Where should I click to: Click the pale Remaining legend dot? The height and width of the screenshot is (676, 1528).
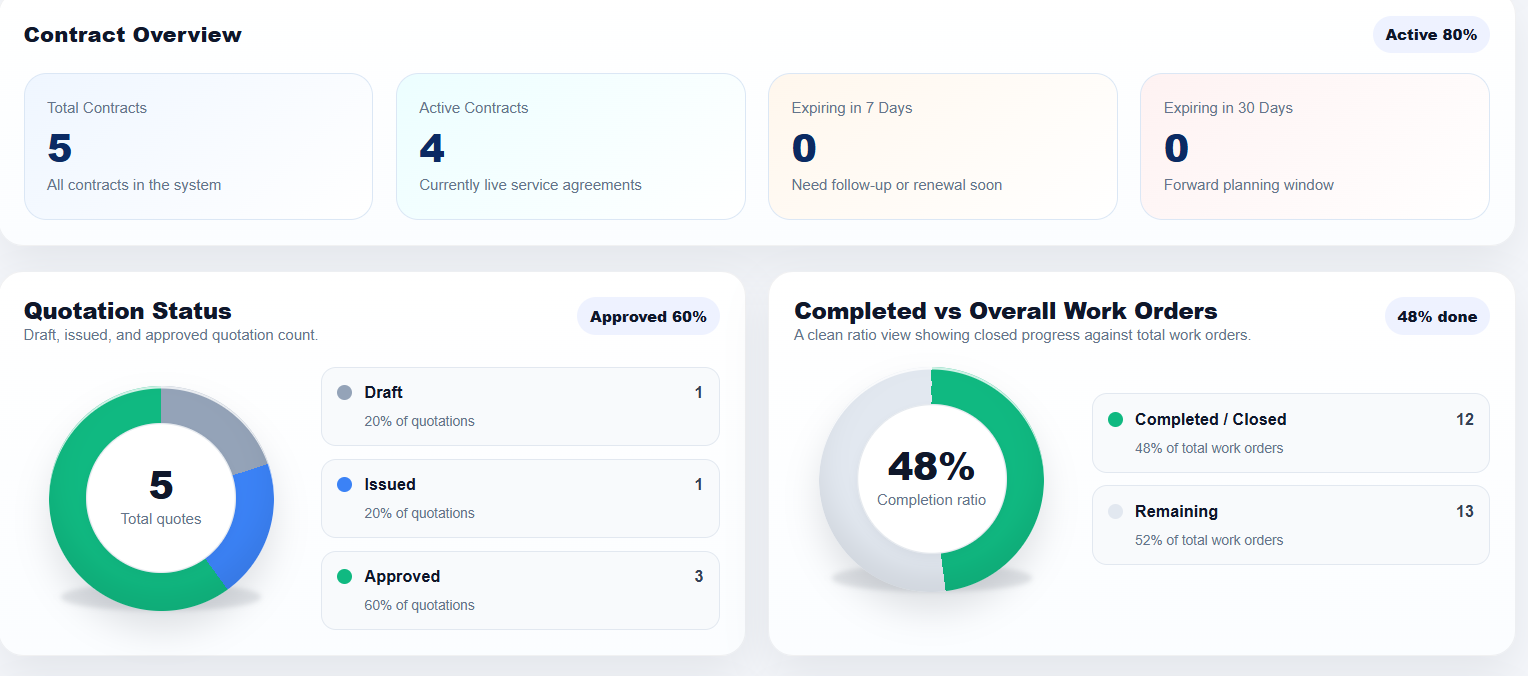tap(1116, 512)
